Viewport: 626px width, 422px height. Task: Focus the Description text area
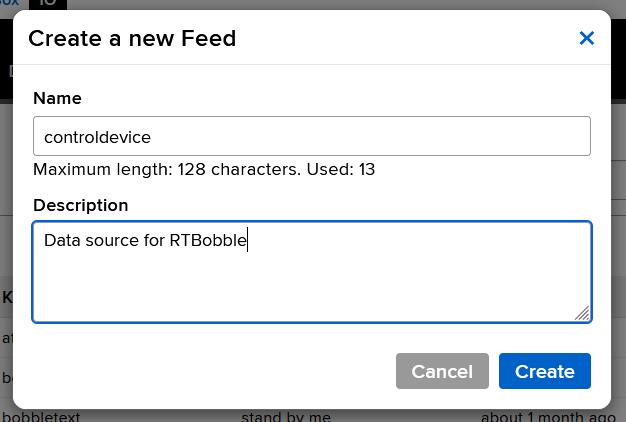click(312, 285)
